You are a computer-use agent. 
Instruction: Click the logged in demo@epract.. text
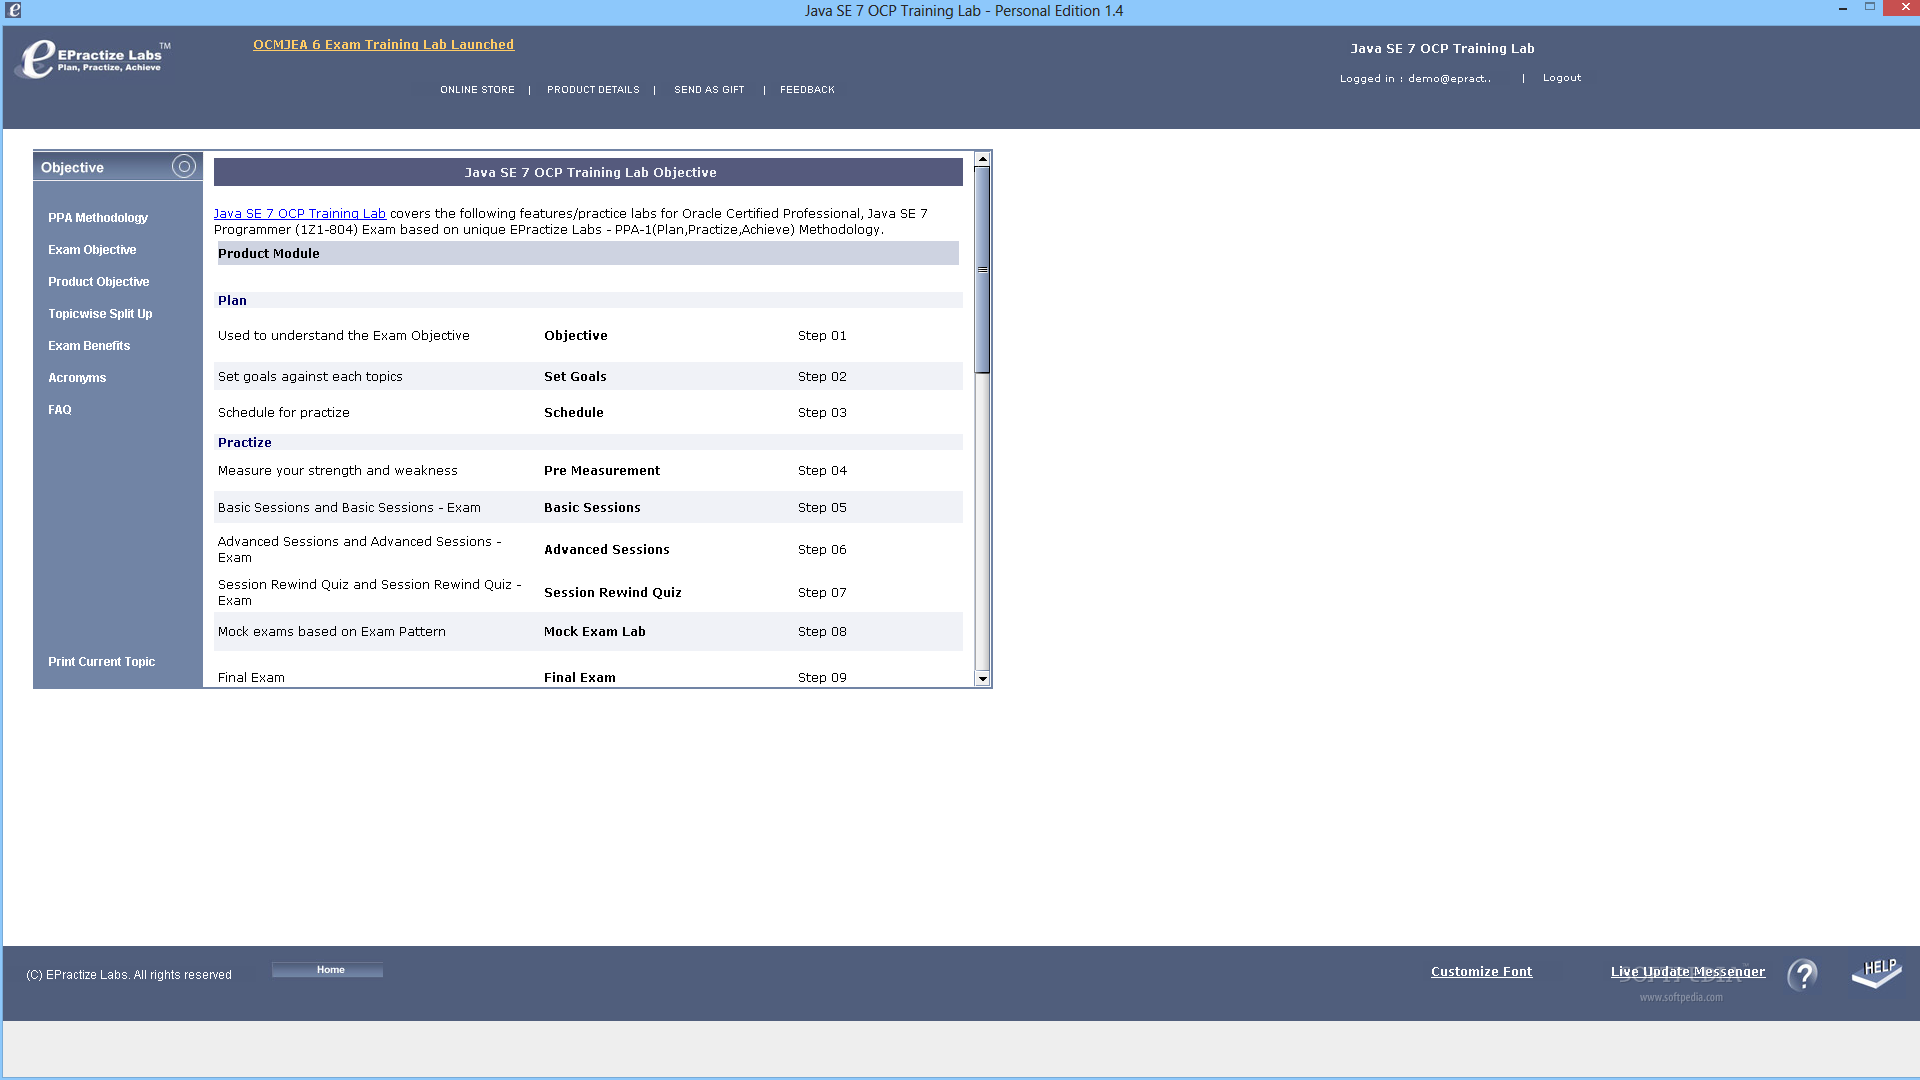coord(1415,79)
